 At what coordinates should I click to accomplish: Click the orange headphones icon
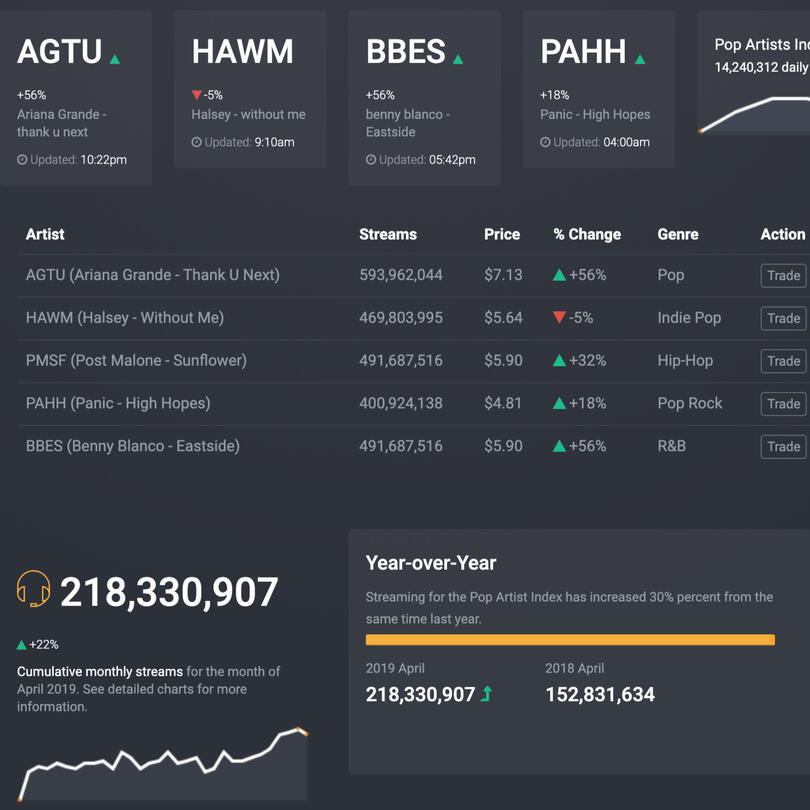34,590
